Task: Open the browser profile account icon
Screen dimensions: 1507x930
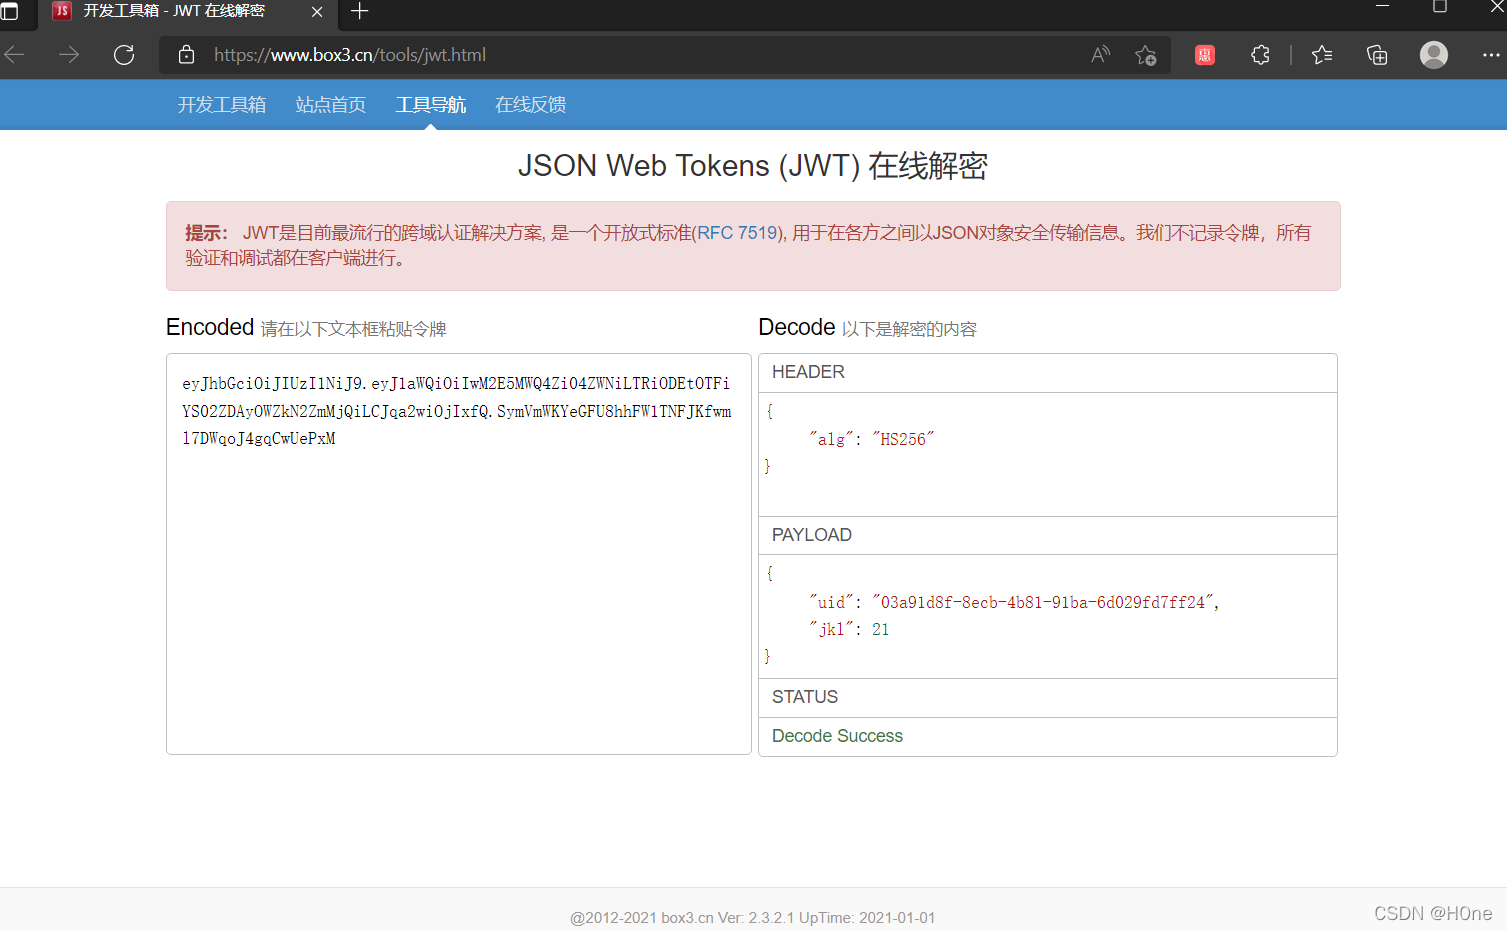Action: point(1433,55)
